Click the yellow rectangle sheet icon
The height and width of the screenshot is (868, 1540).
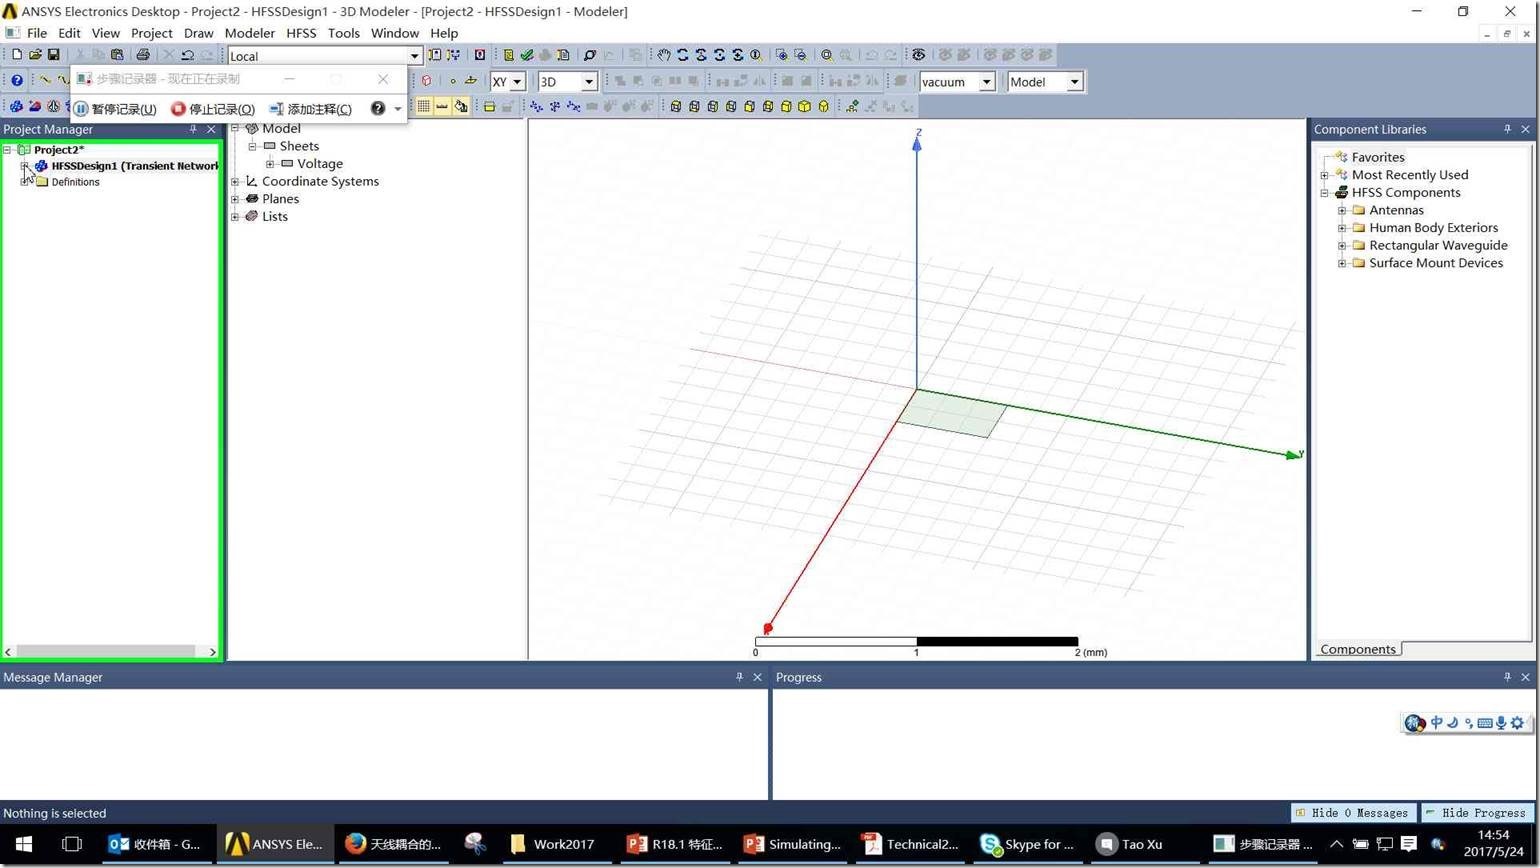coord(489,106)
